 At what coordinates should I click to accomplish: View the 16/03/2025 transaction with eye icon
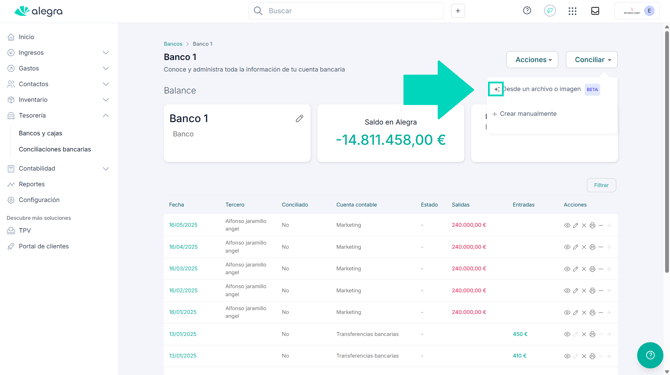click(567, 269)
